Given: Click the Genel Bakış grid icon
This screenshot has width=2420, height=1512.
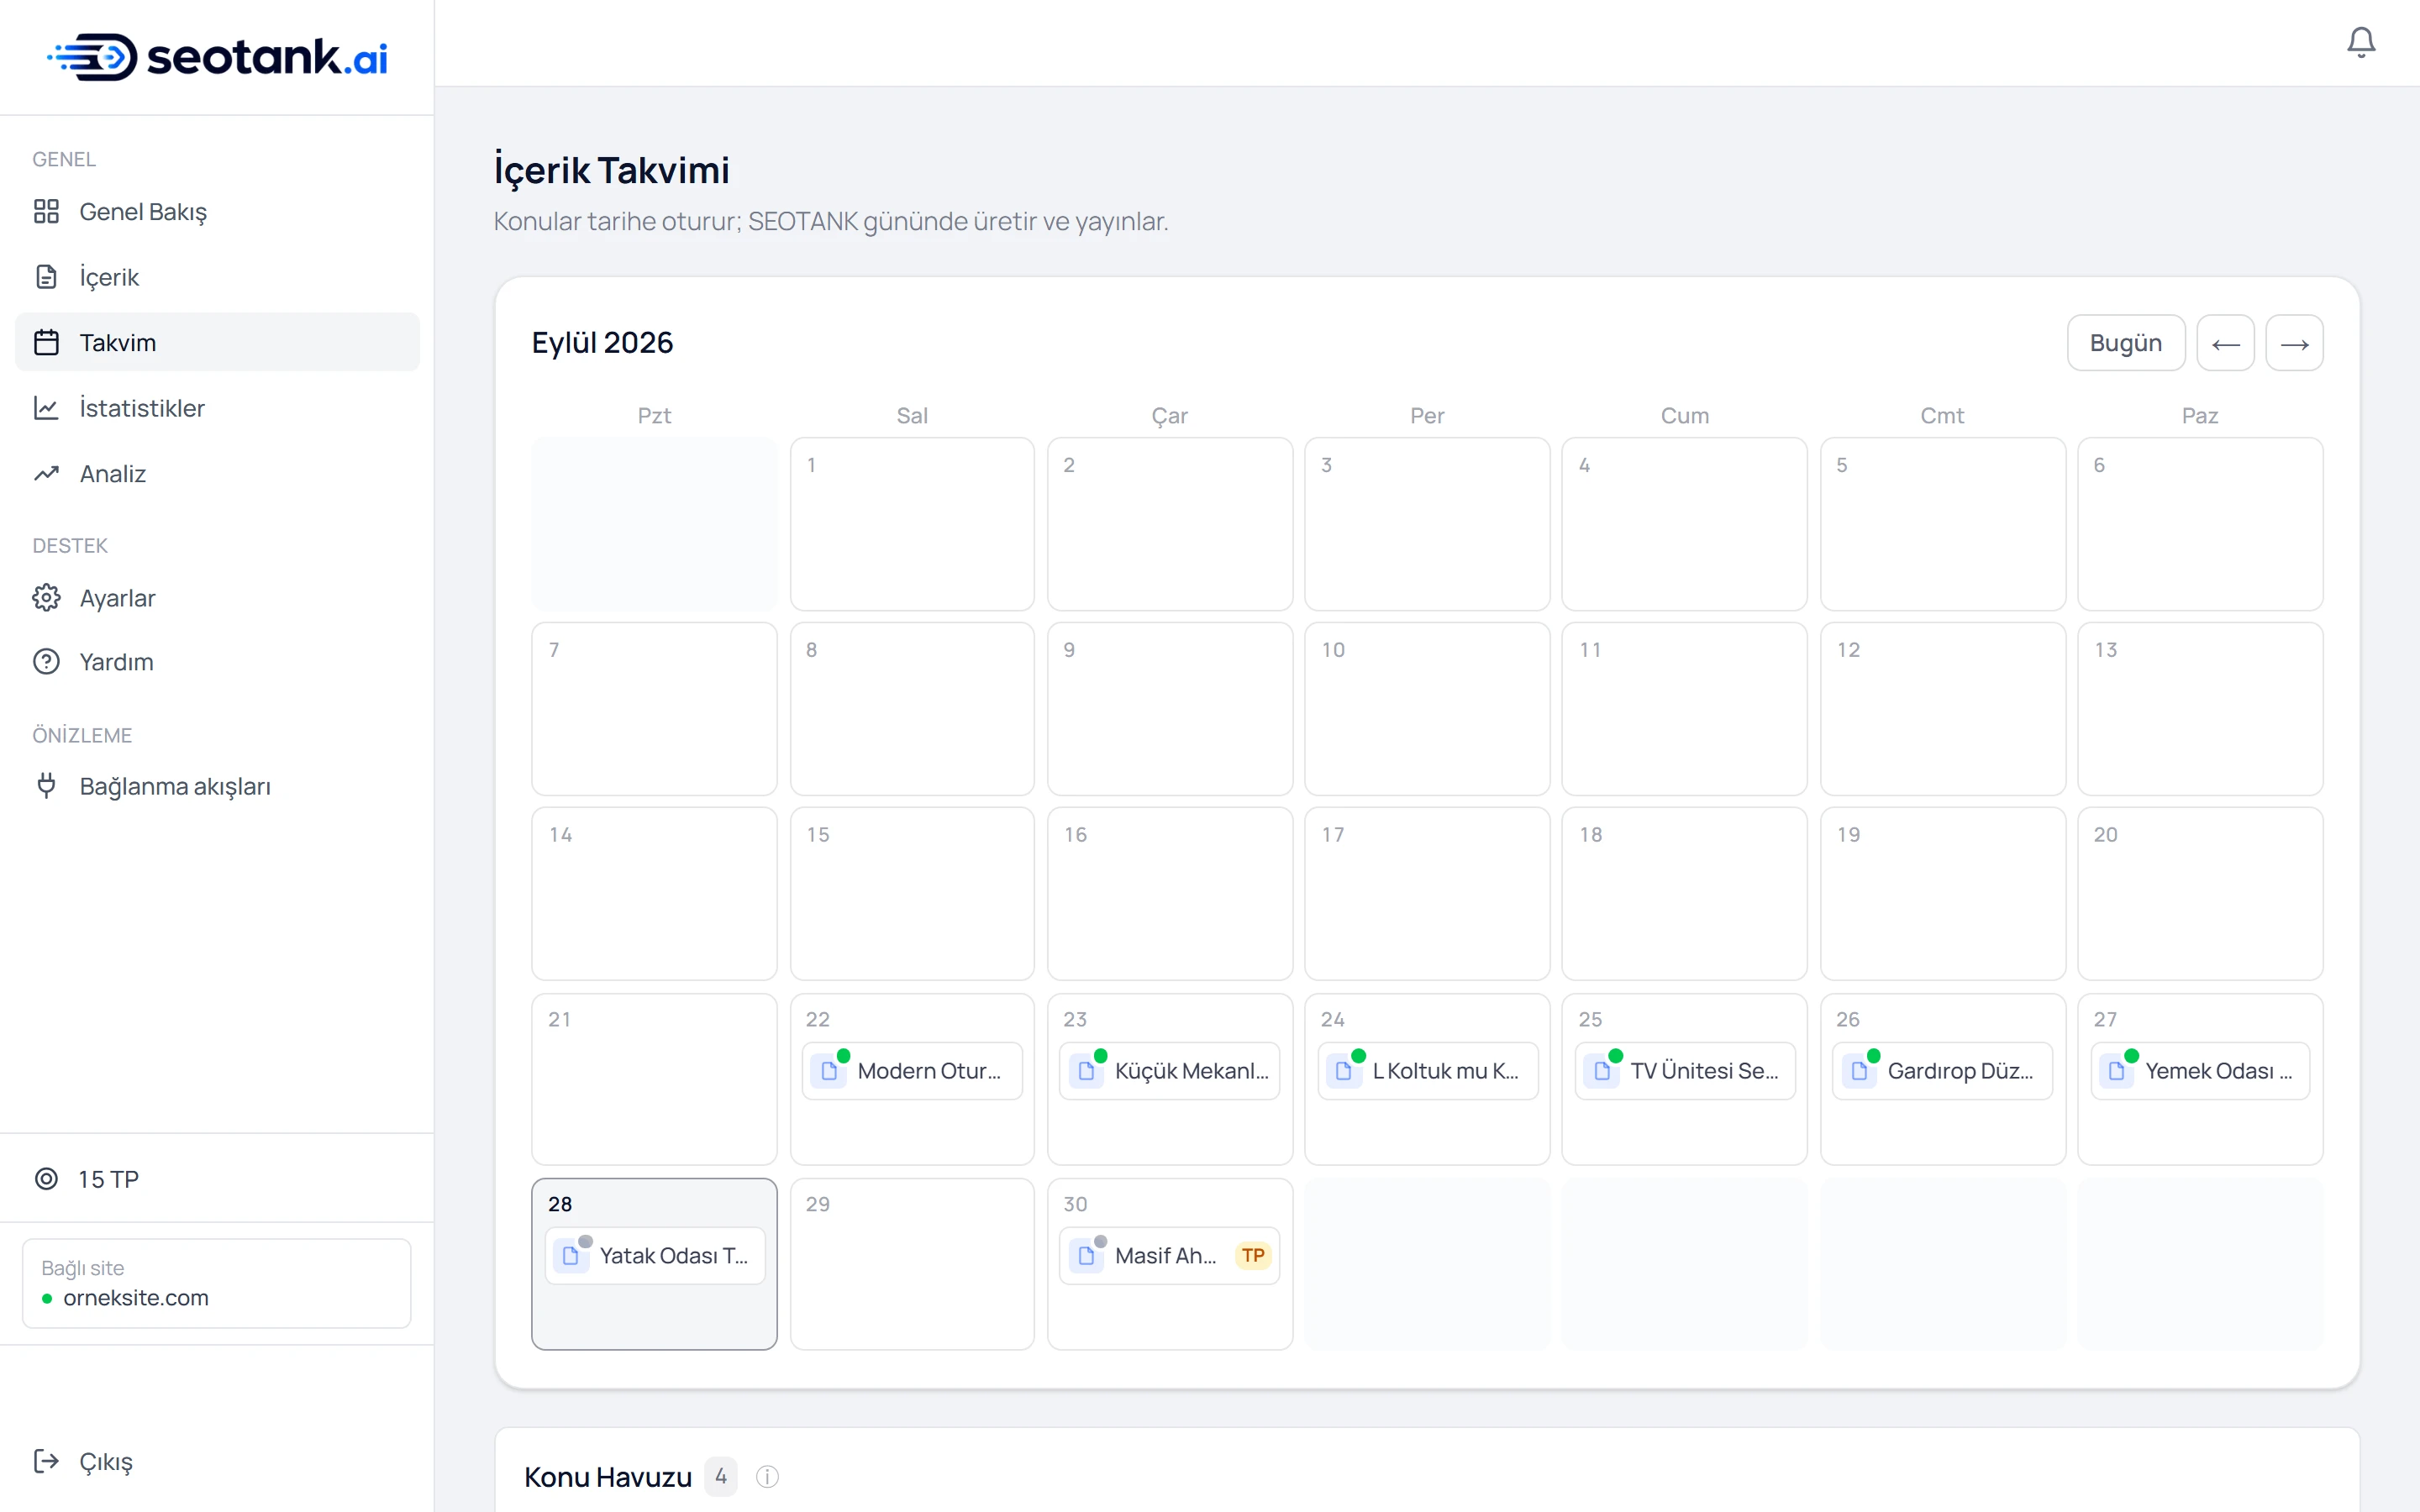Looking at the screenshot, I should click(x=46, y=211).
